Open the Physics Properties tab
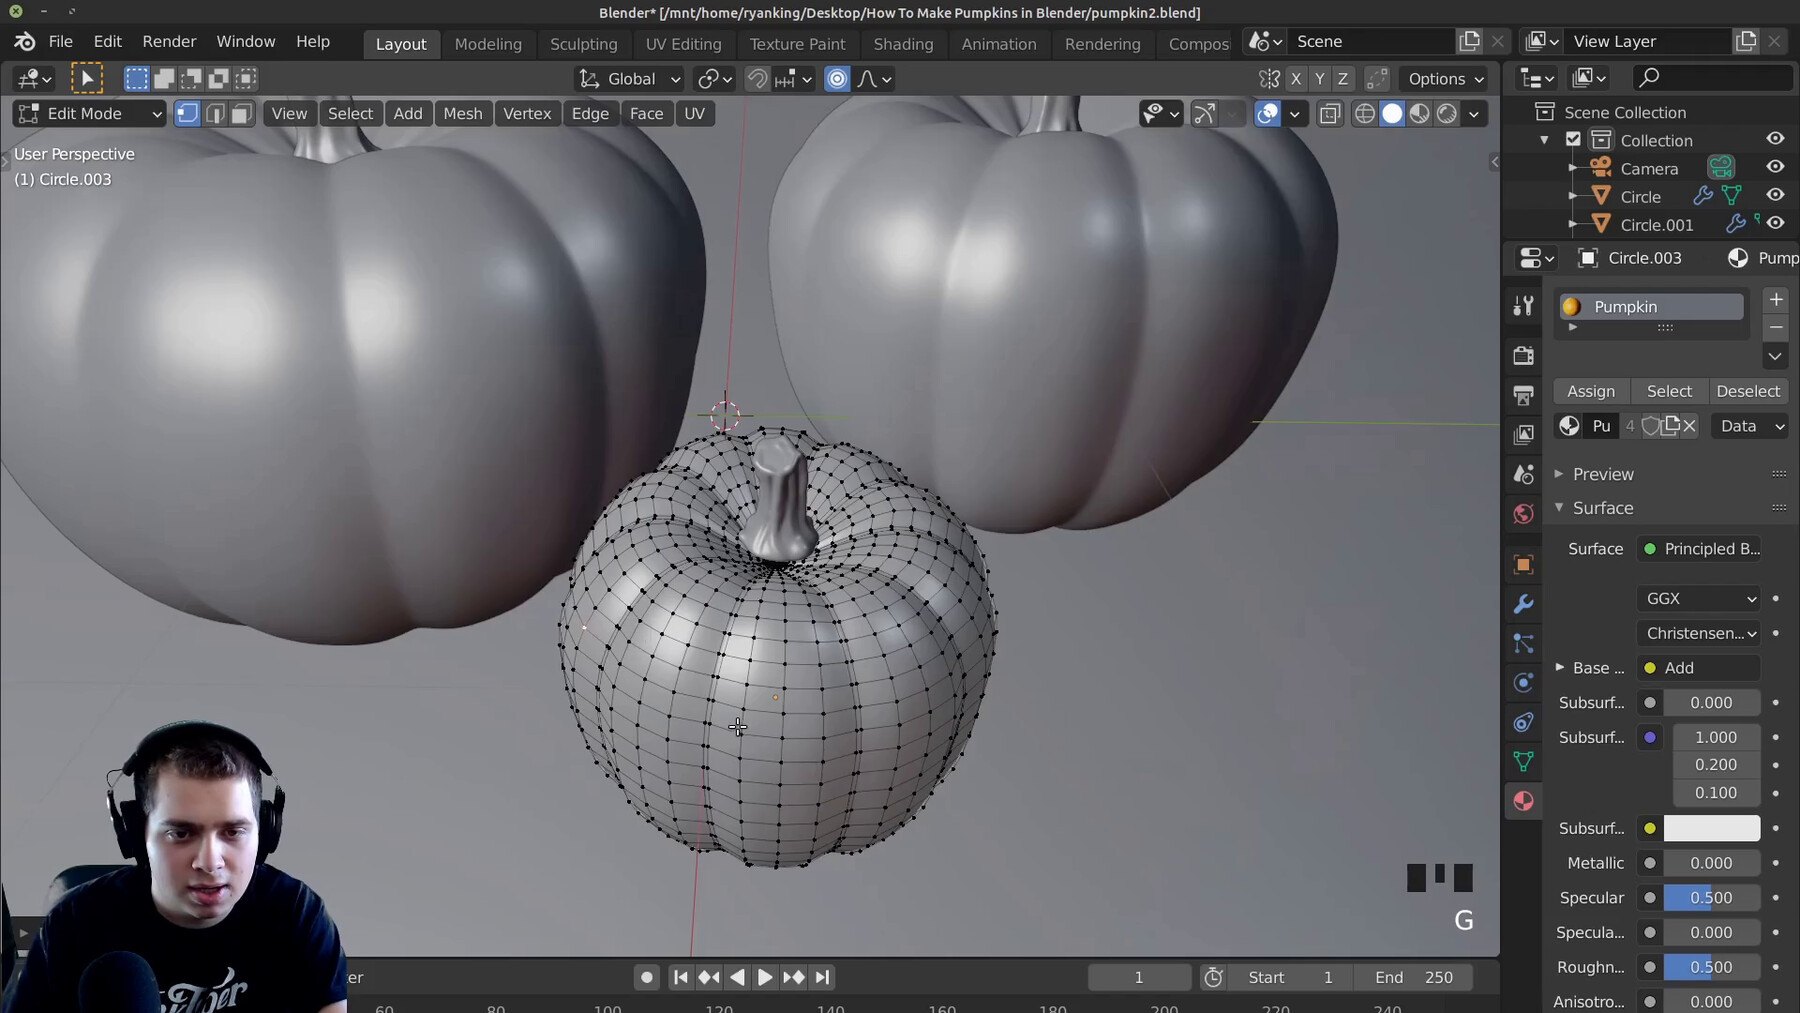Viewport: 1800px width, 1013px height. pos(1523,683)
